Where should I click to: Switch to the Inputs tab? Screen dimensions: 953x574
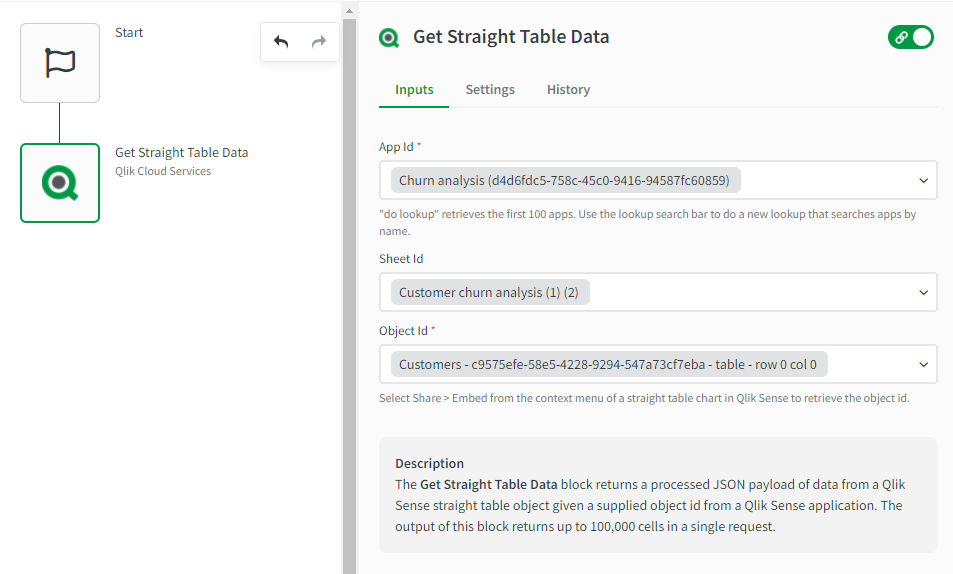point(414,90)
